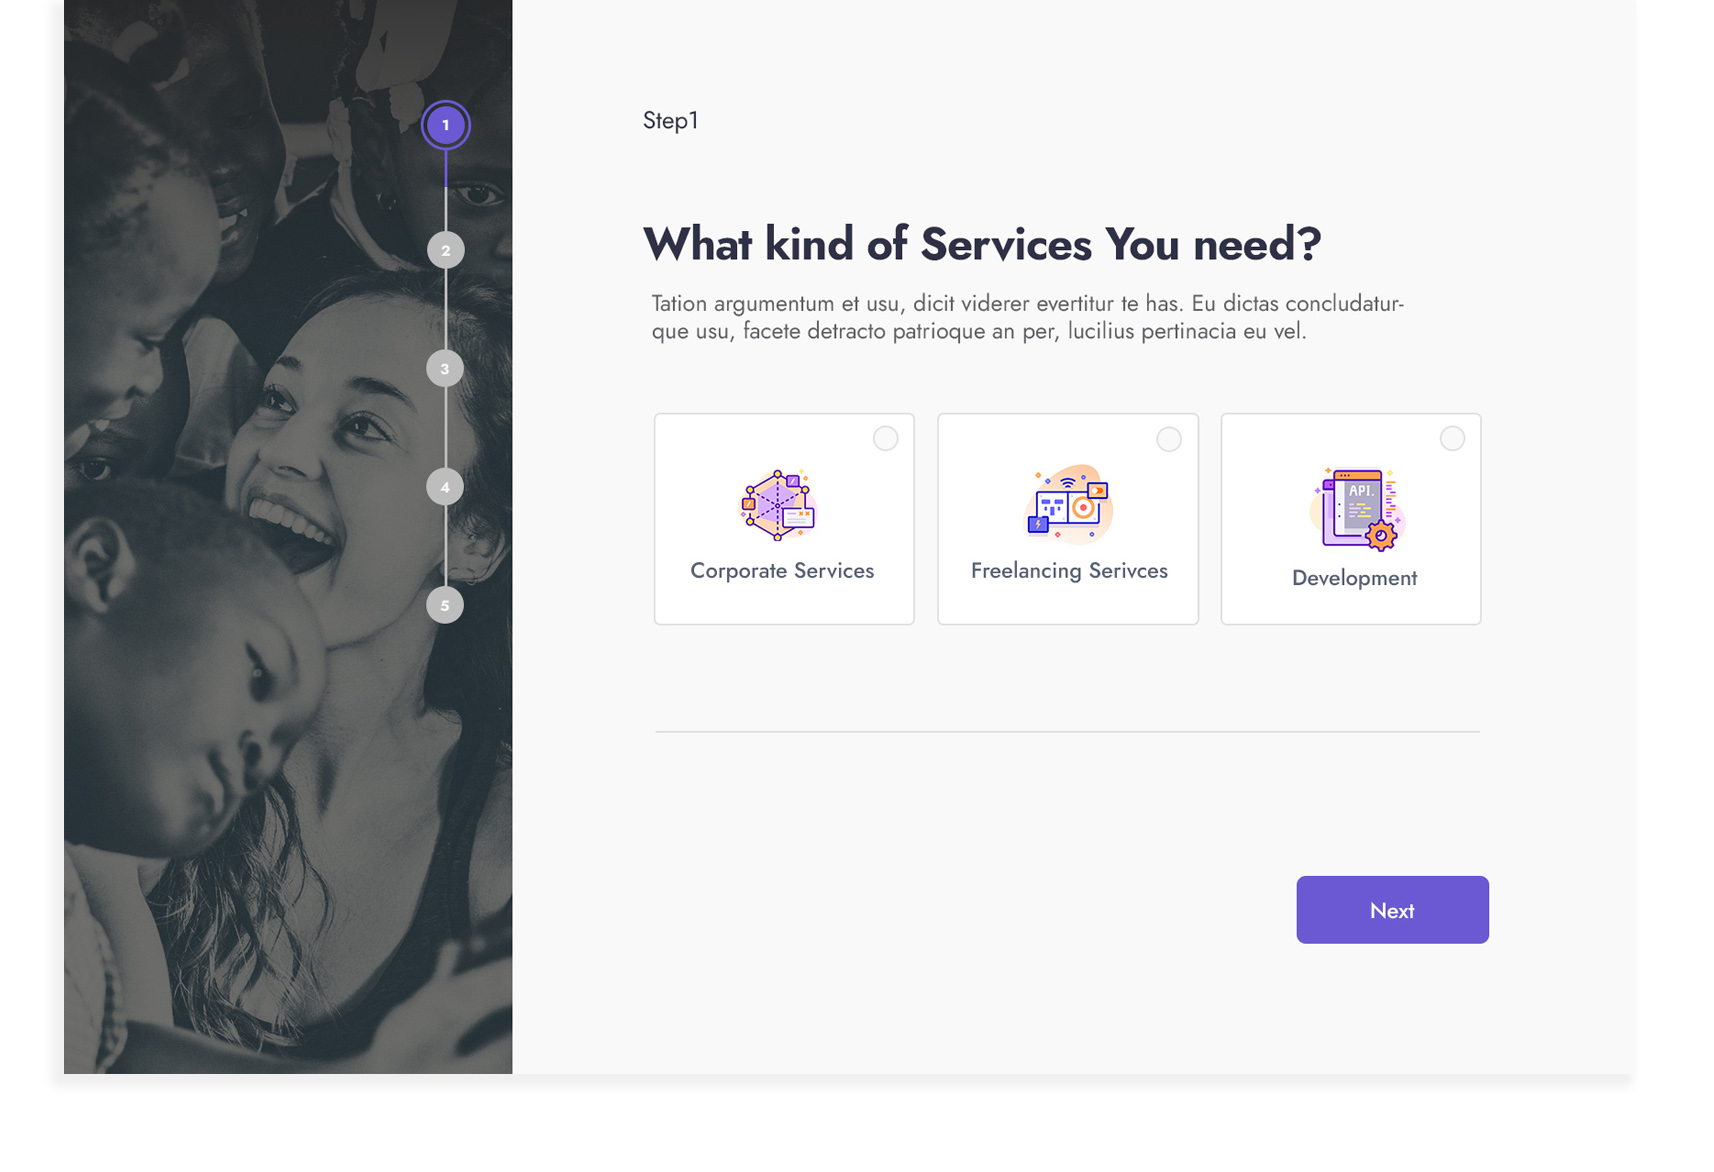Viewport: 1714px width, 1172px height.
Task: Jump to step 5 circle
Action: click(445, 605)
